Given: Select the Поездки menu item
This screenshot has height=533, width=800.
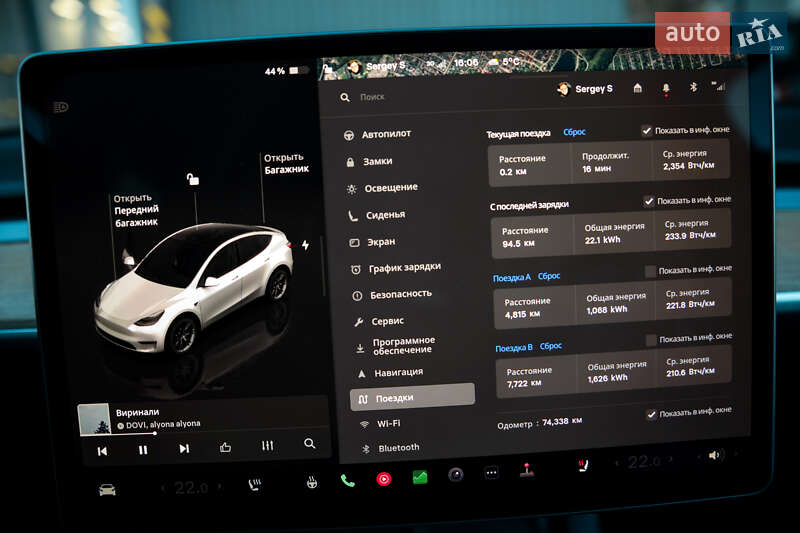Looking at the screenshot, I should point(412,397).
